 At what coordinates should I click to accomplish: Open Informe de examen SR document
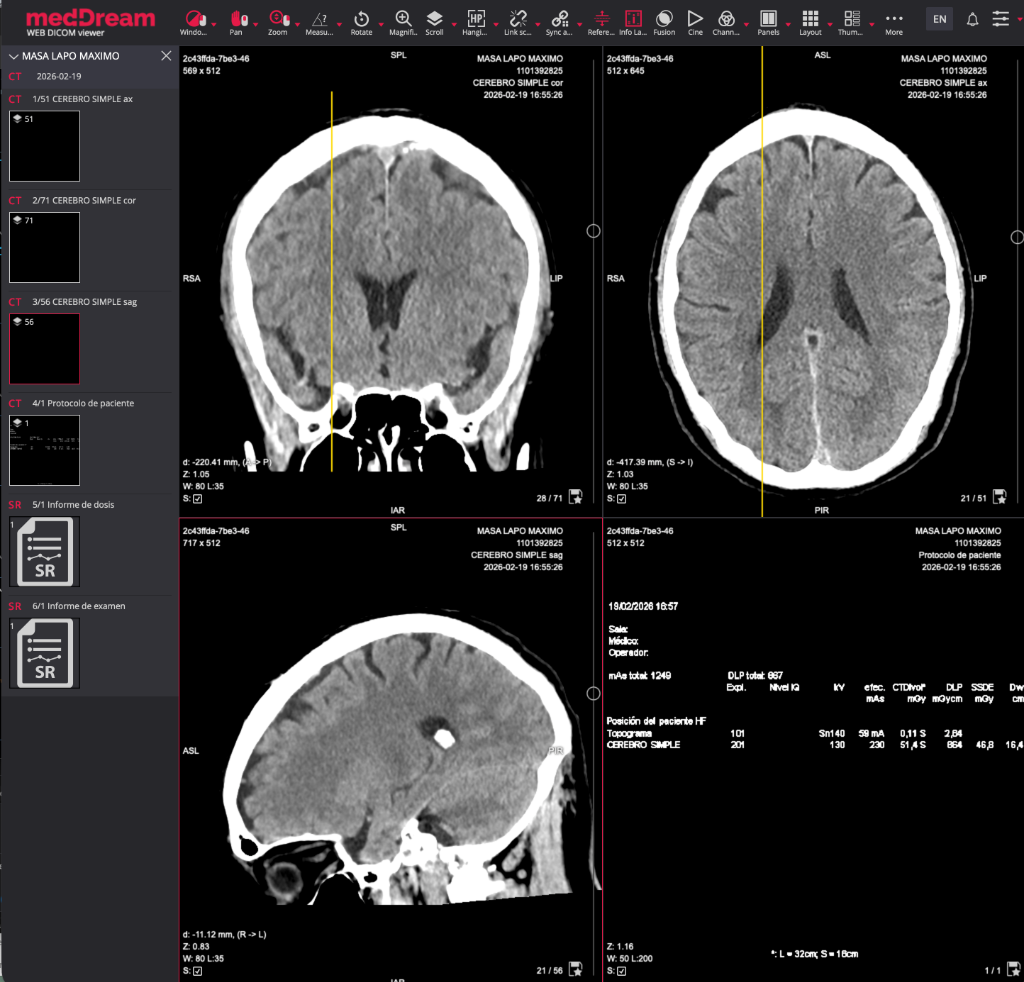click(x=44, y=653)
